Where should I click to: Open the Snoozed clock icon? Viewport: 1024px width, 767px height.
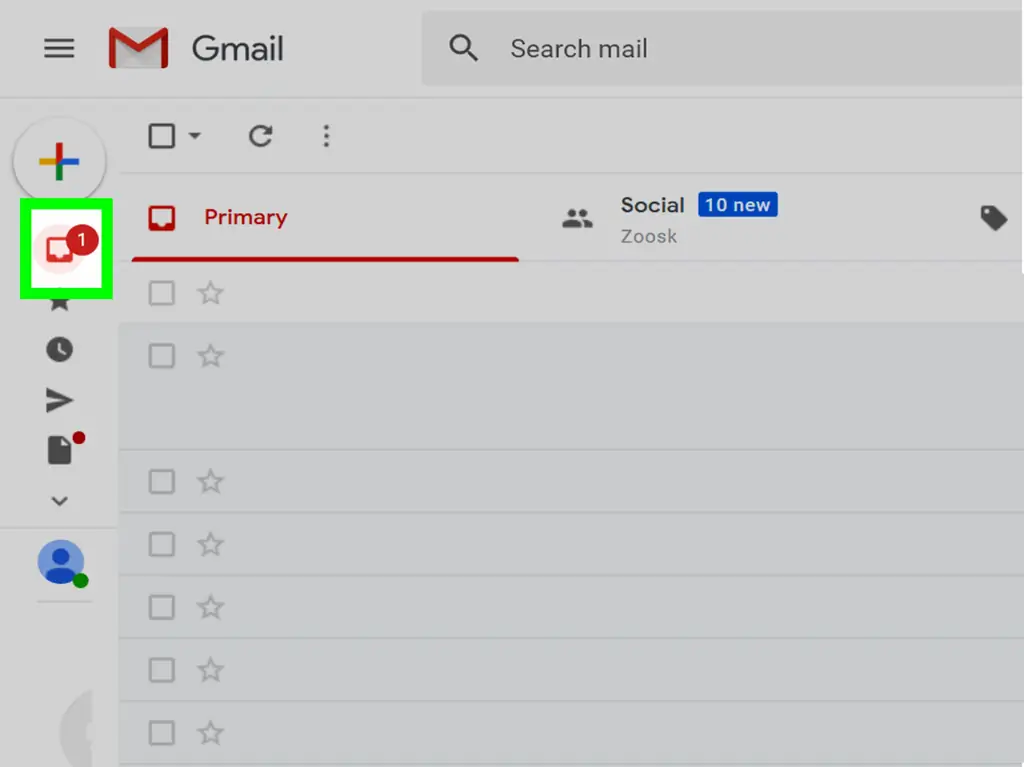click(x=59, y=349)
